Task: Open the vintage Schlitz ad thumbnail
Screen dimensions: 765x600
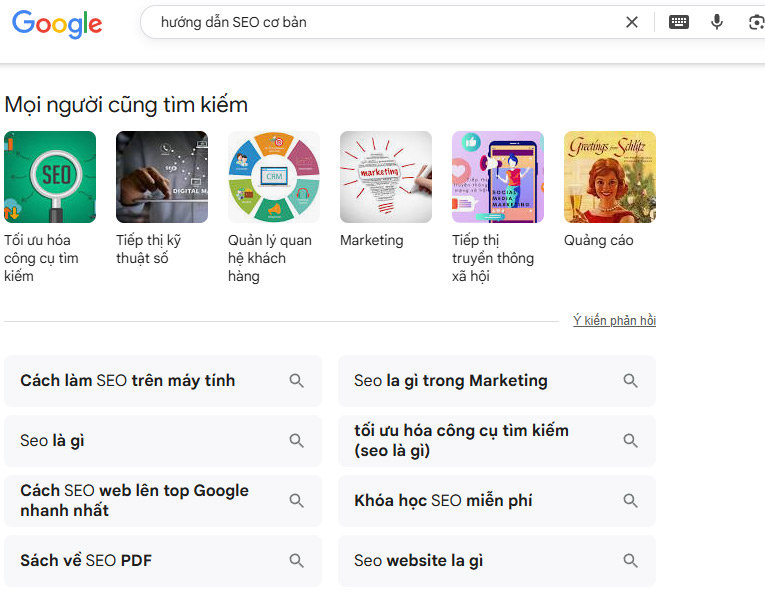Action: coord(610,177)
